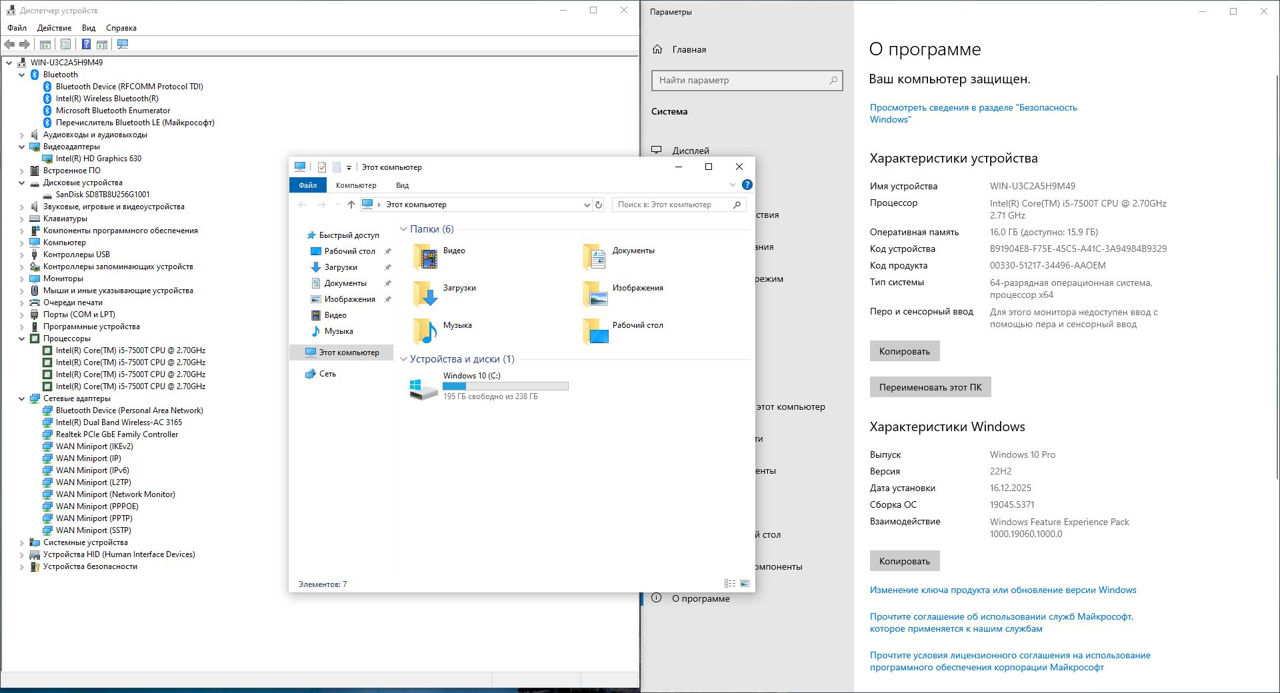Open the Видео folder icon
Image resolution: width=1280 pixels, height=693 pixels.
tap(427, 257)
